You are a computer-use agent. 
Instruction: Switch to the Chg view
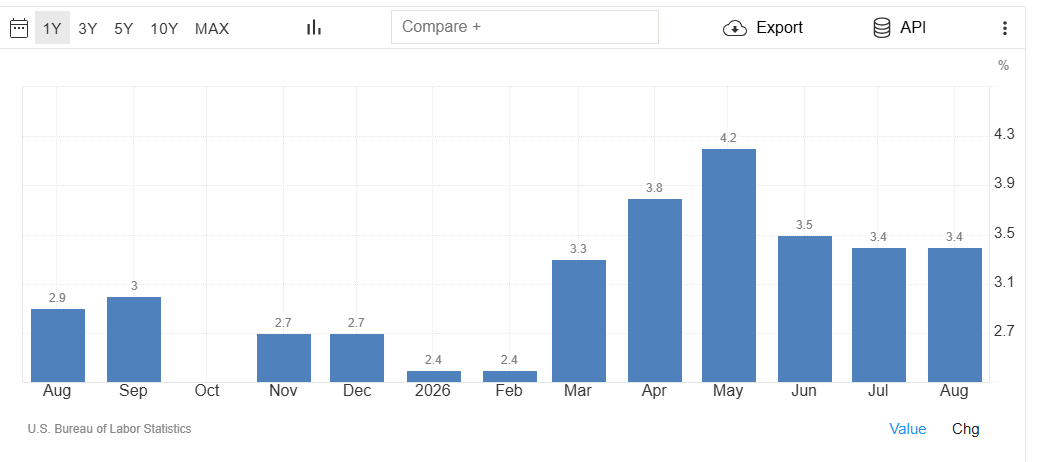click(966, 429)
